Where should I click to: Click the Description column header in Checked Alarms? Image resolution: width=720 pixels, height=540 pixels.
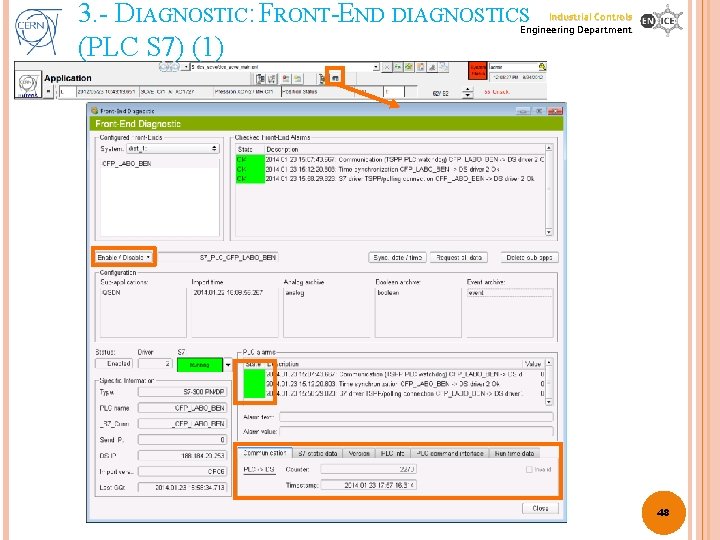(405, 149)
